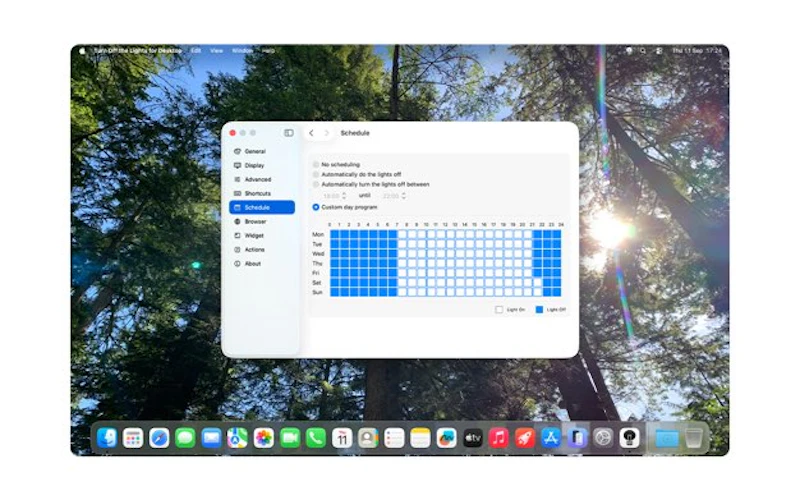Click the end time stepper arrows
800x500 pixels.
[404, 196]
